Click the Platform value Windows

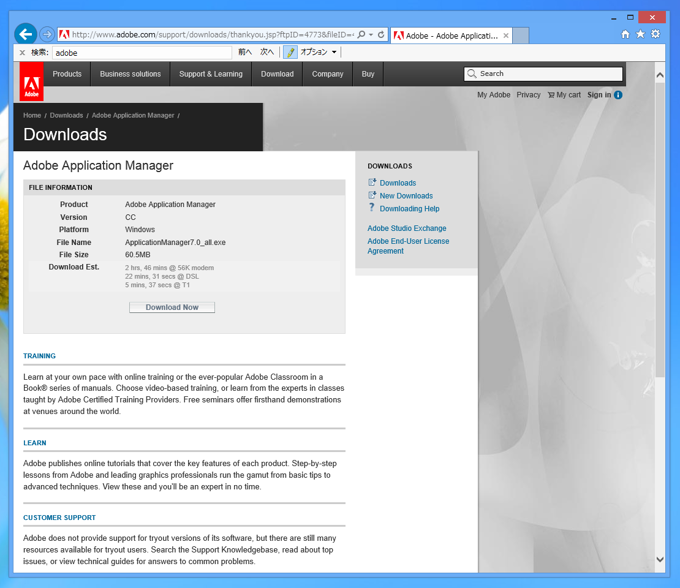(x=140, y=229)
